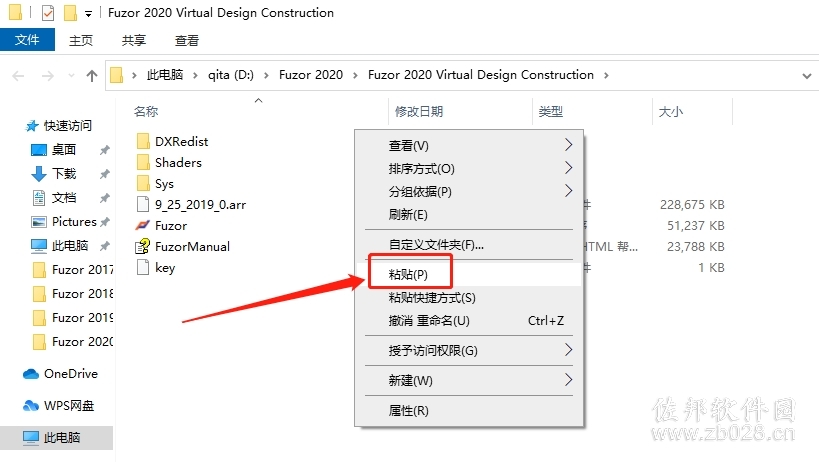Open the 文件 ribbon tab
Image resolution: width=819 pixels, height=462 pixels.
coord(27,40)
